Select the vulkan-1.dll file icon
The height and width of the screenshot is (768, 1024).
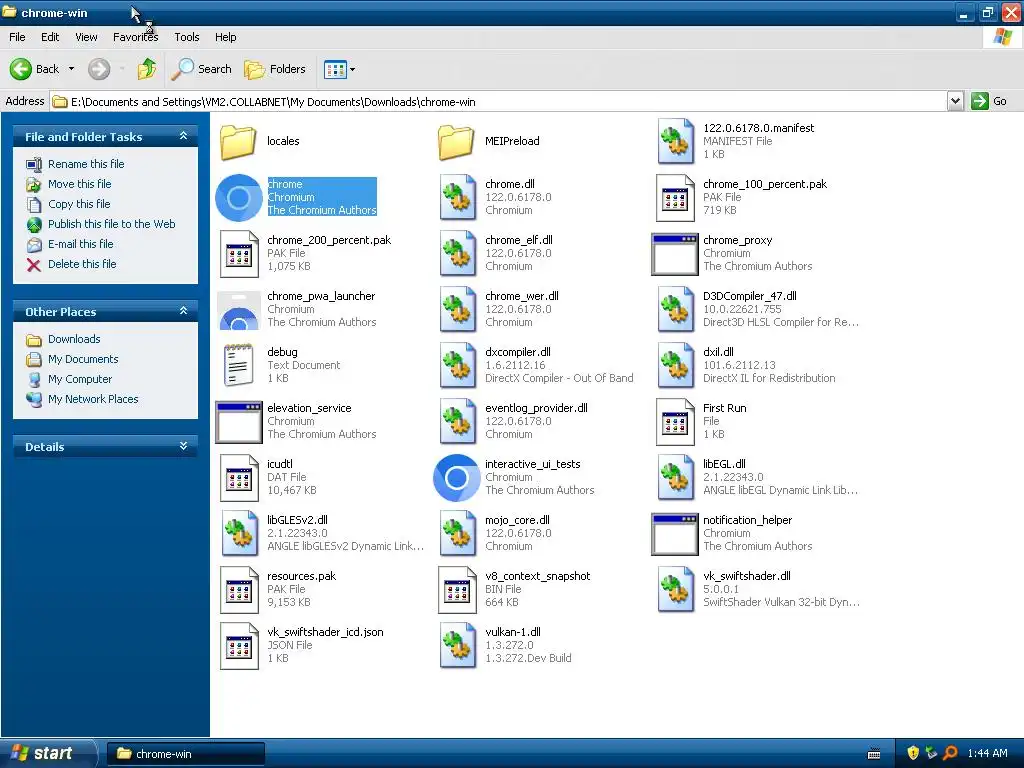[x=457, y=645]
